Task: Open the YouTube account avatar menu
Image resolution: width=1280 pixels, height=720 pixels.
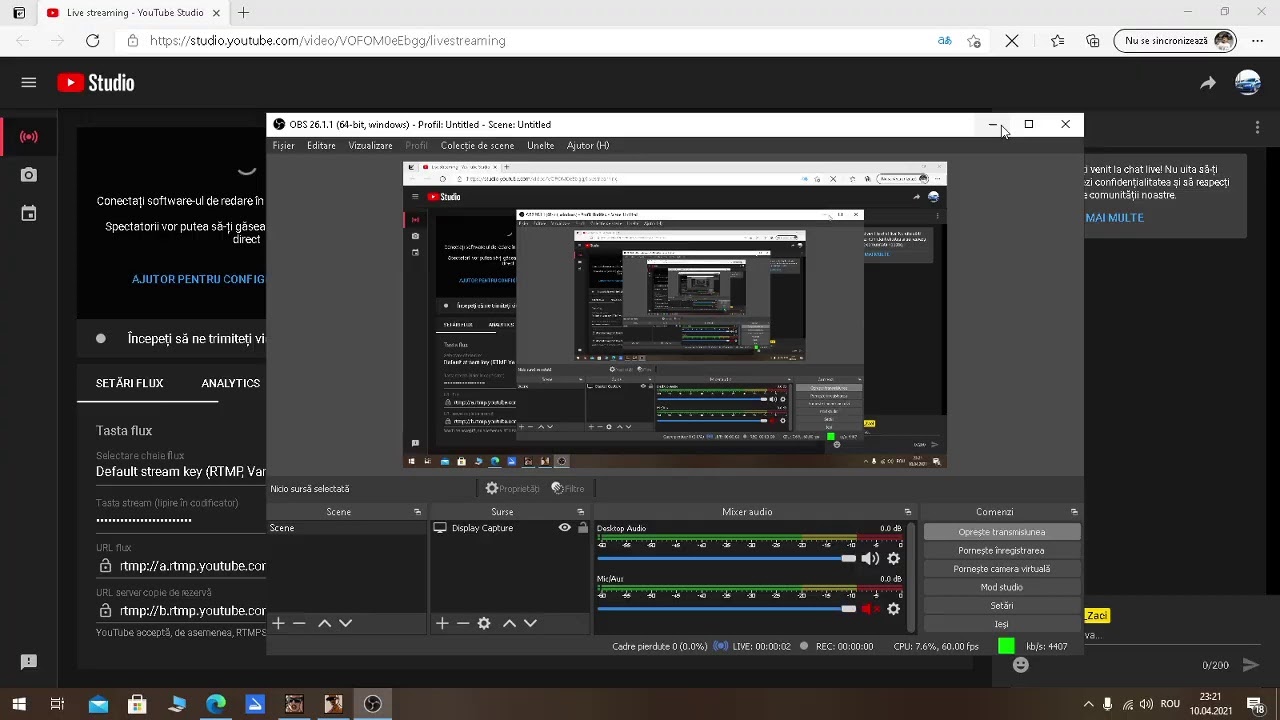Action: pos(1247,83)
